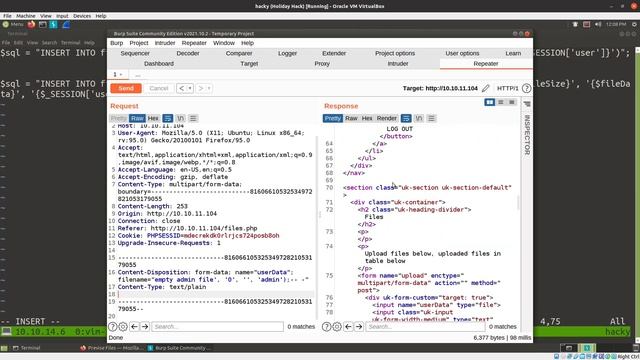Open the Intruder menu in menu bar
The width and height of the screenshot is (640, 360).
point(165,43)
